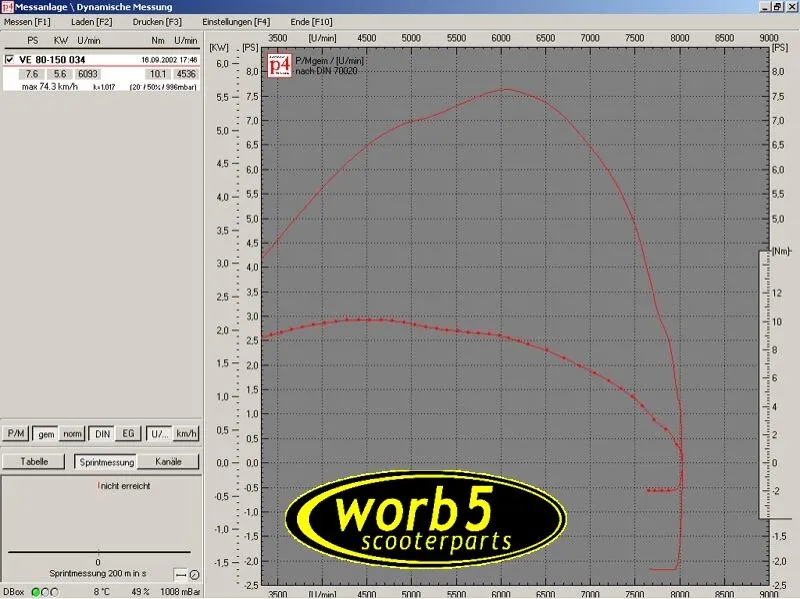The height and width of the screenshot is (599, 800).
Task: Click the p4 logo in the chart corner
Action: [278, 67]
